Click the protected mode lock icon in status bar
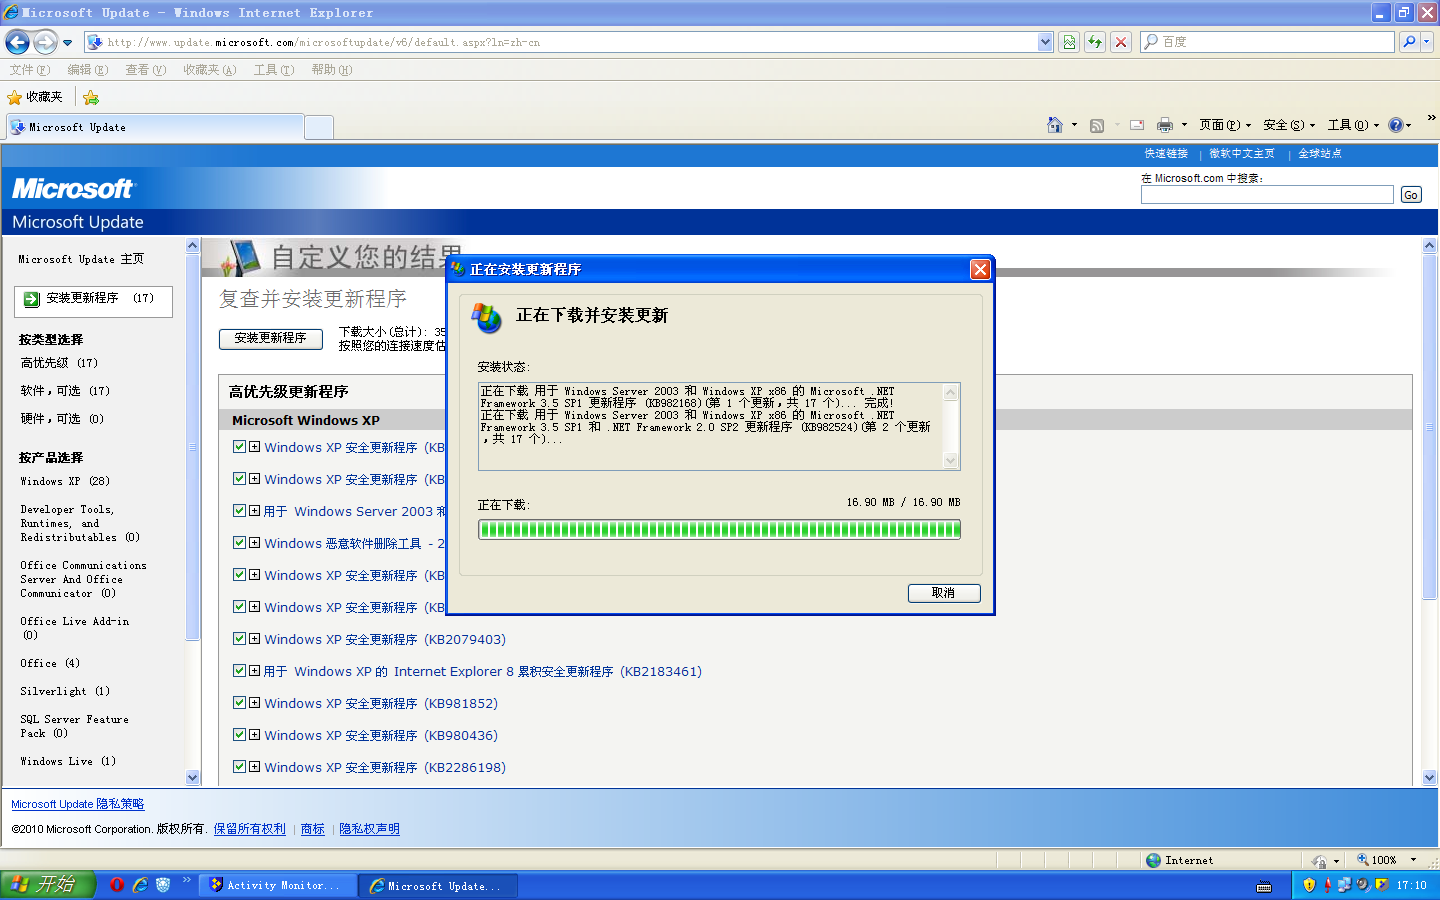 [1320, 860]
